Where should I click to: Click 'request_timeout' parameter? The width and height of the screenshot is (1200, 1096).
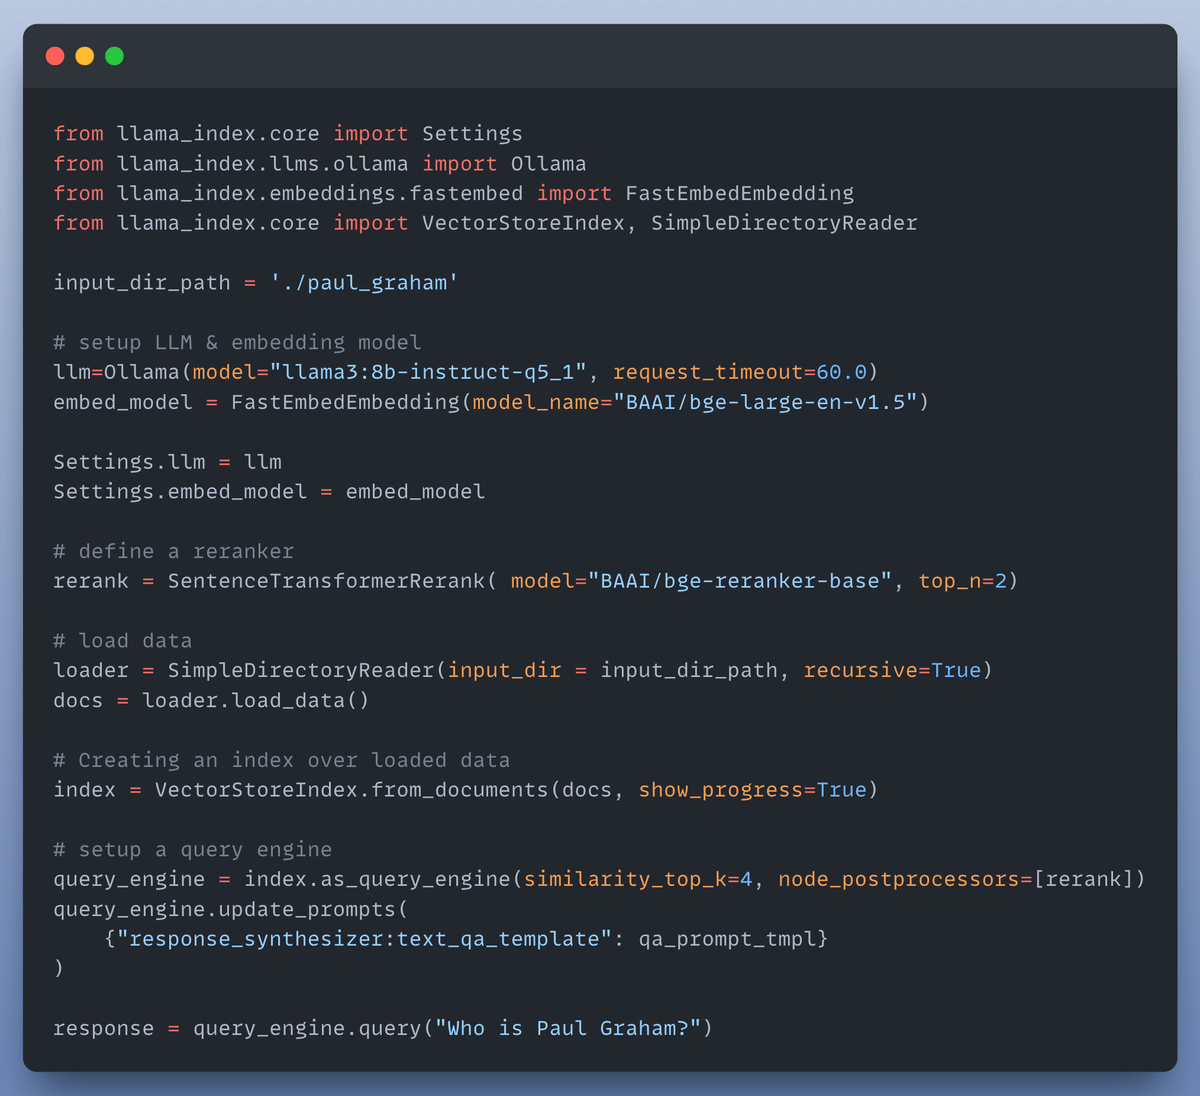[x=708, y=372]
